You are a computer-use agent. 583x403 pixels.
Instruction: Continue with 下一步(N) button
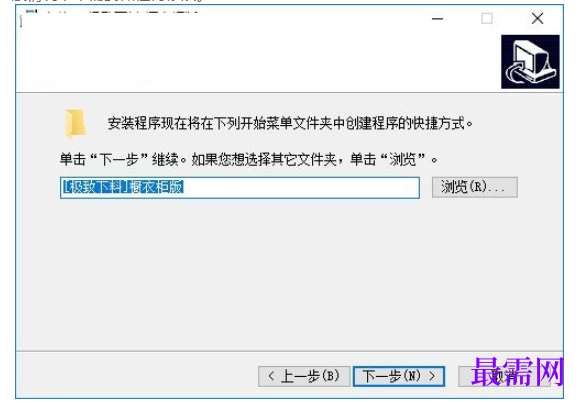[399, 376]
